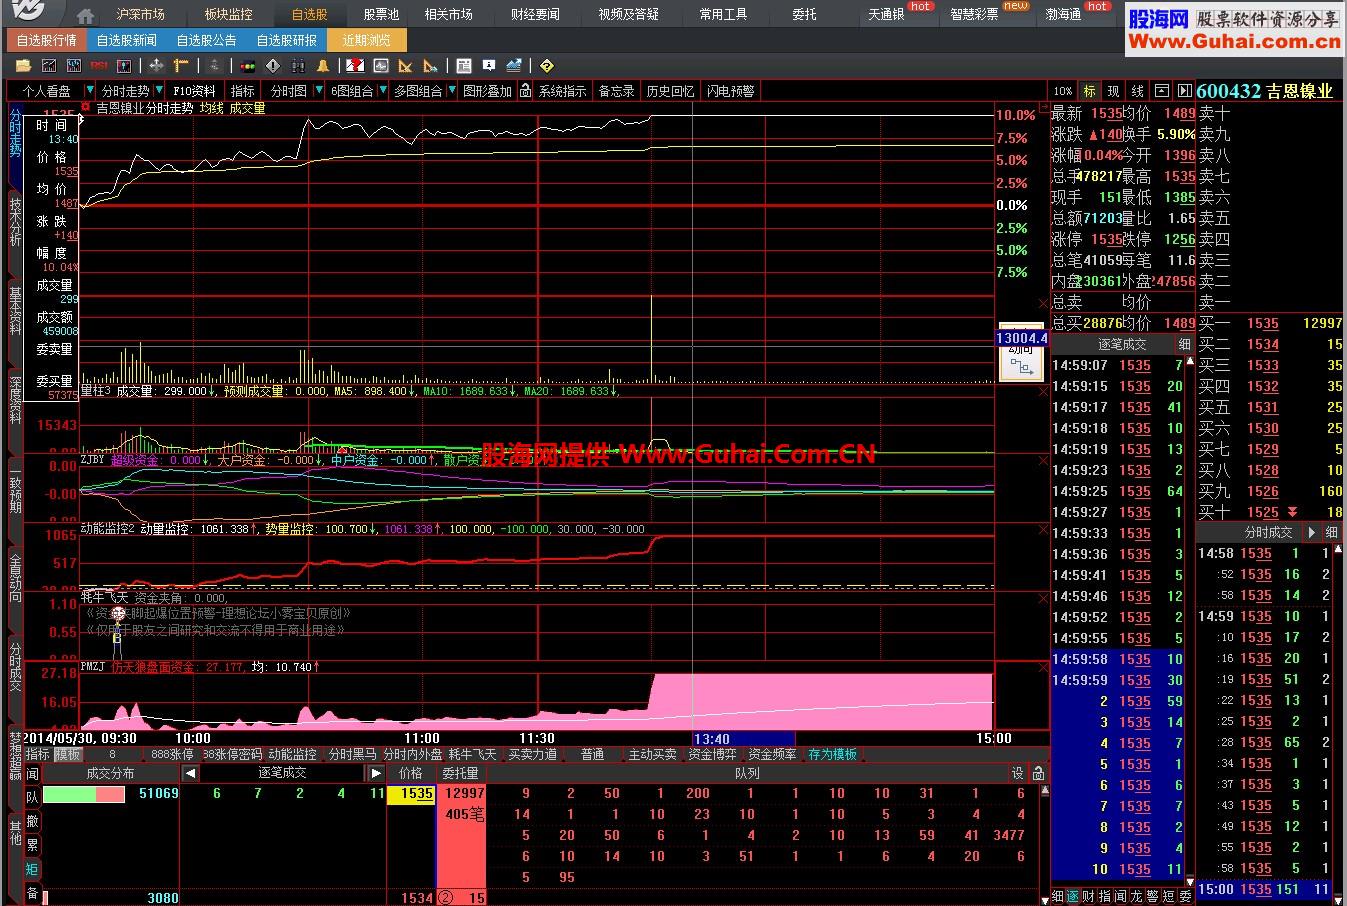Viewport: 1347px width, 906px height.
Task: Open the 板块监控 menu tab
Action: coord(228,15)
